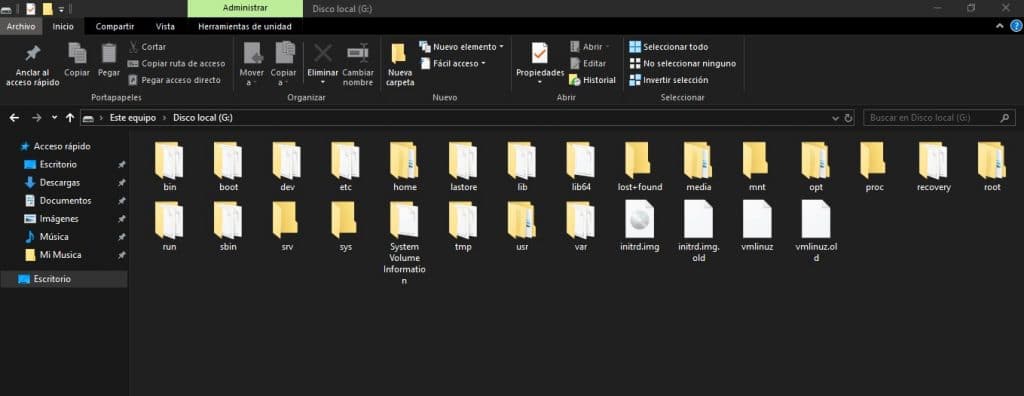Click the Anclar al acceso rápido pin icon
The height and width of the screenshot is (396, 1024).
point(32,54)
